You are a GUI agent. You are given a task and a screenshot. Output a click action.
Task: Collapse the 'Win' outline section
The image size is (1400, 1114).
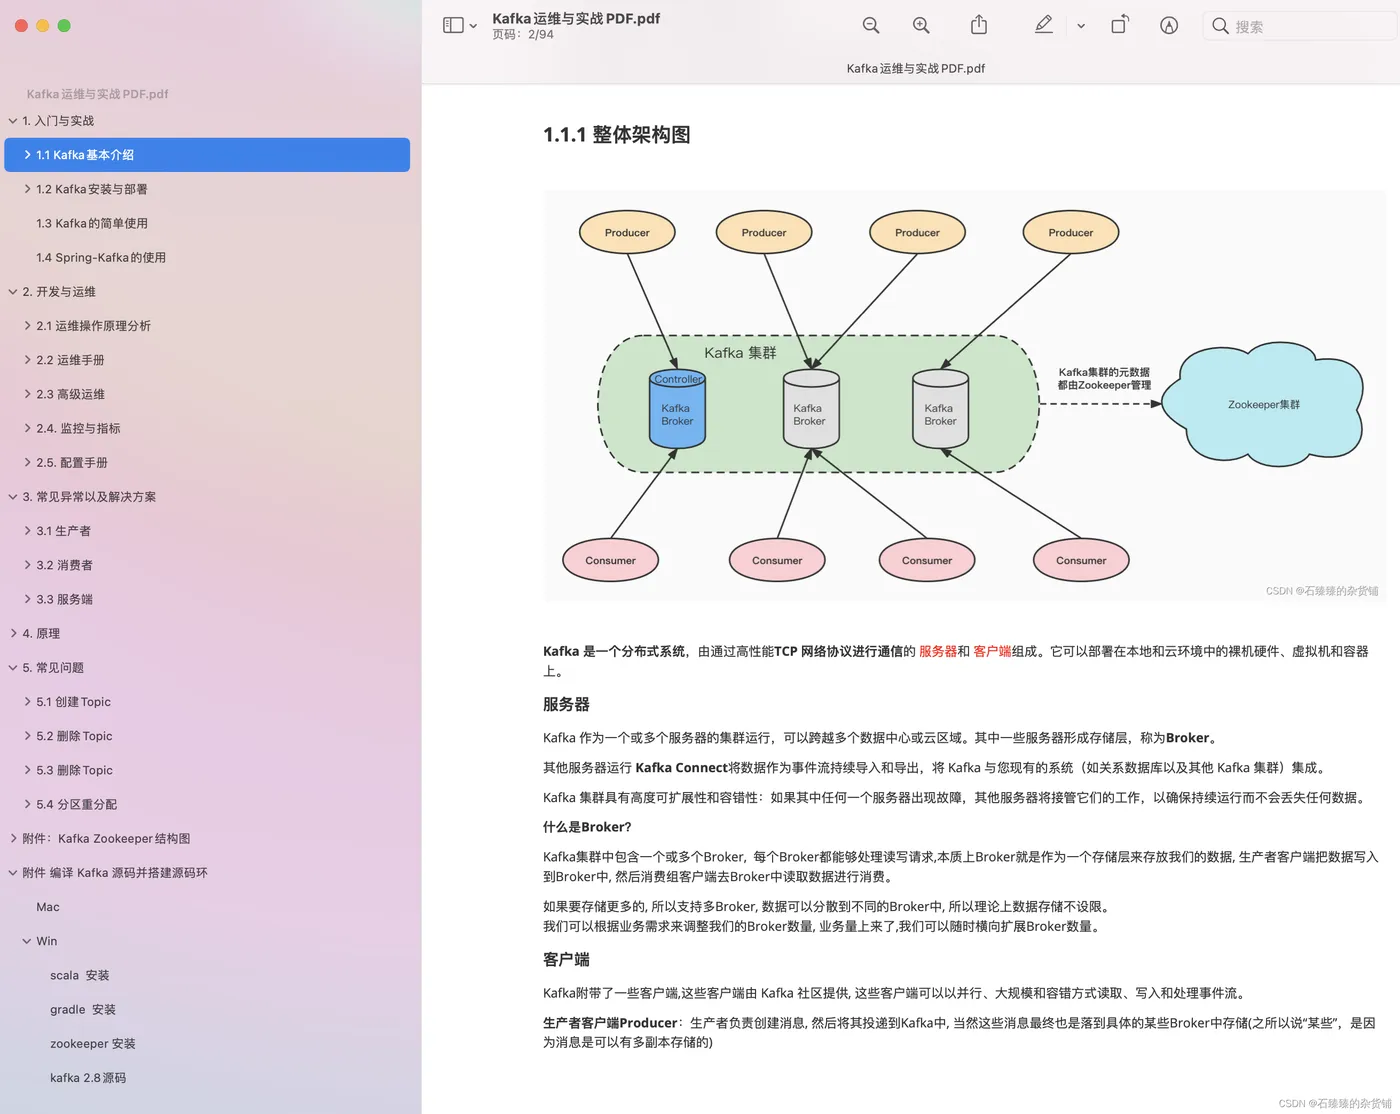27,941
